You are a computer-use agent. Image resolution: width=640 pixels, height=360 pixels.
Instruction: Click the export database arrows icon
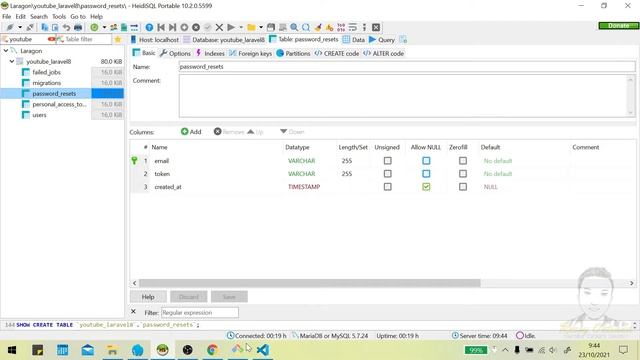pos(134,27)
